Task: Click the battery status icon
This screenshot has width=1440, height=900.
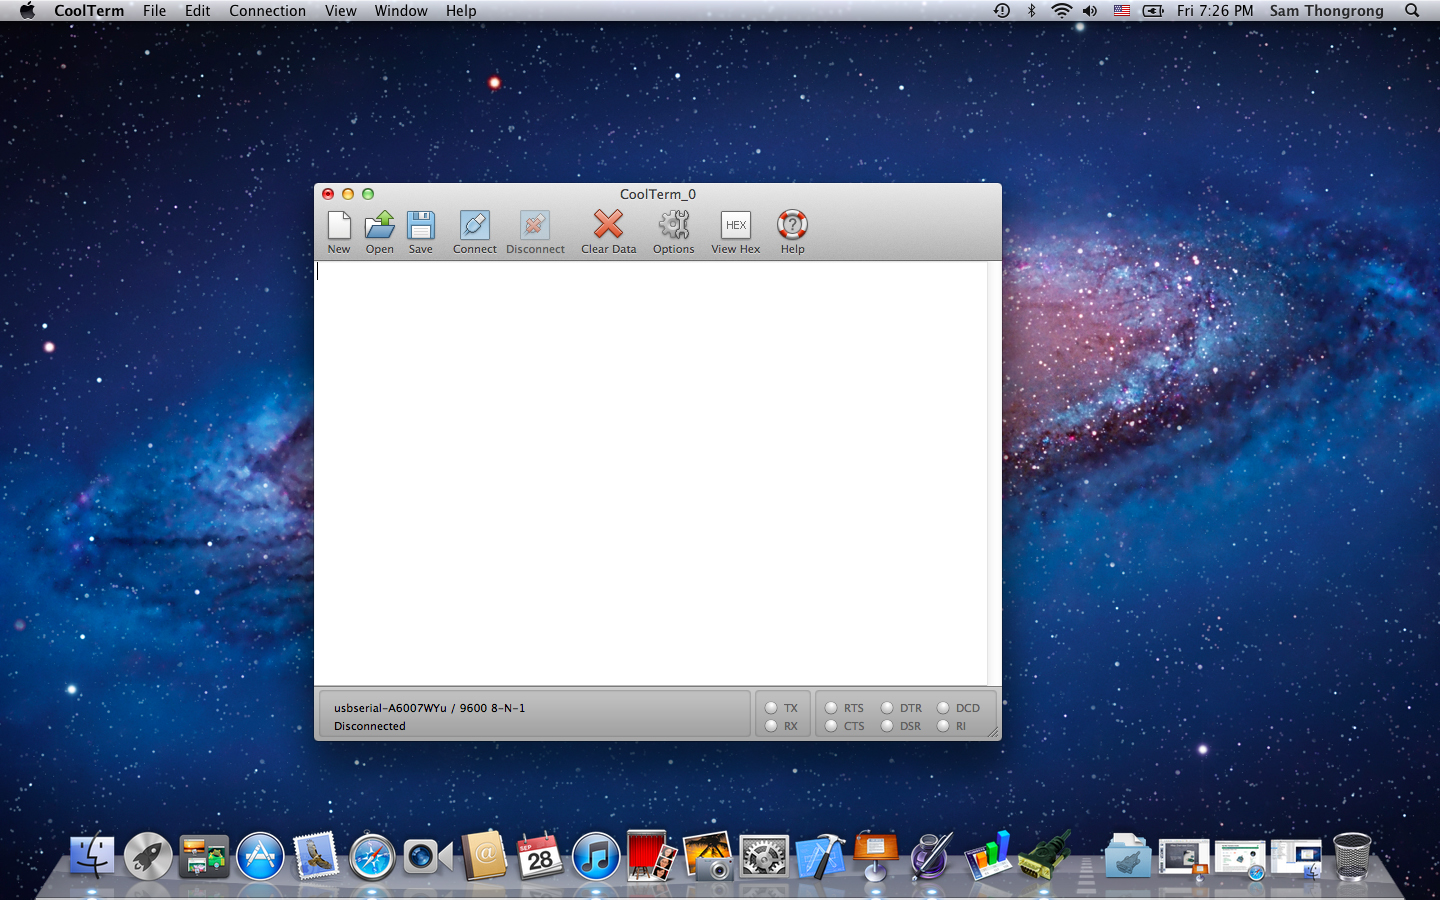Action: 1153,11
